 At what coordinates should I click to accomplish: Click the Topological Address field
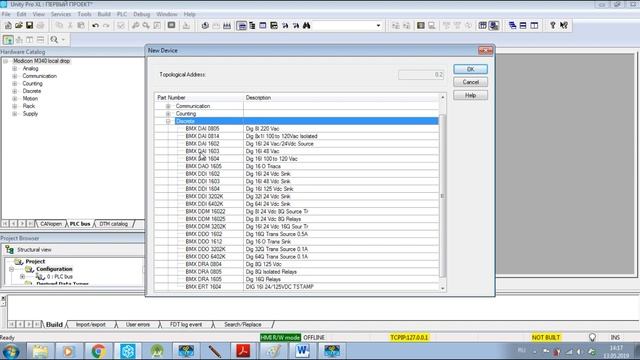click(x=421, y=75)
